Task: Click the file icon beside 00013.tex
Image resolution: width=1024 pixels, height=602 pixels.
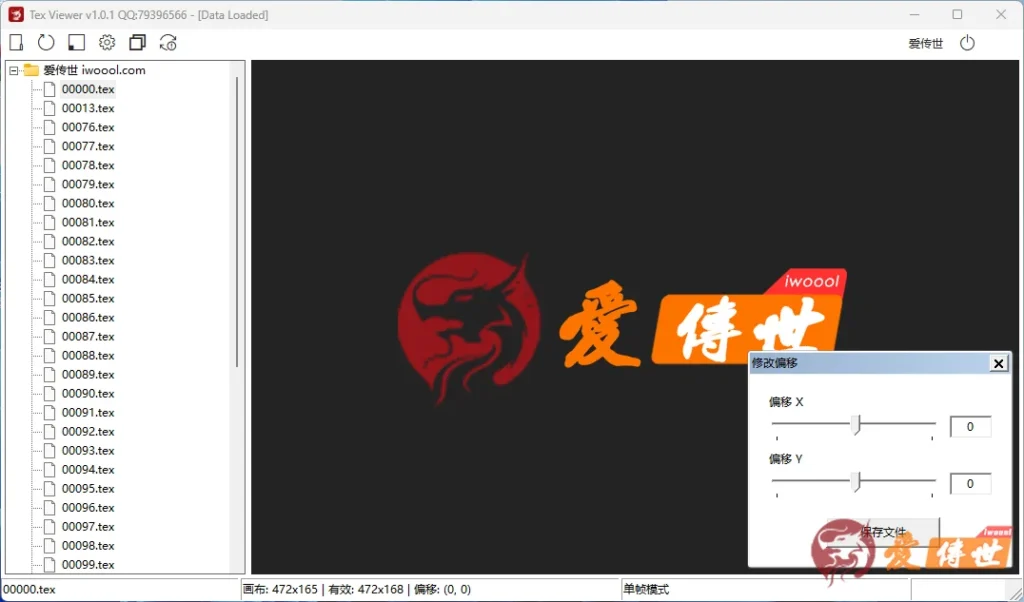Action: coord(50,108)
